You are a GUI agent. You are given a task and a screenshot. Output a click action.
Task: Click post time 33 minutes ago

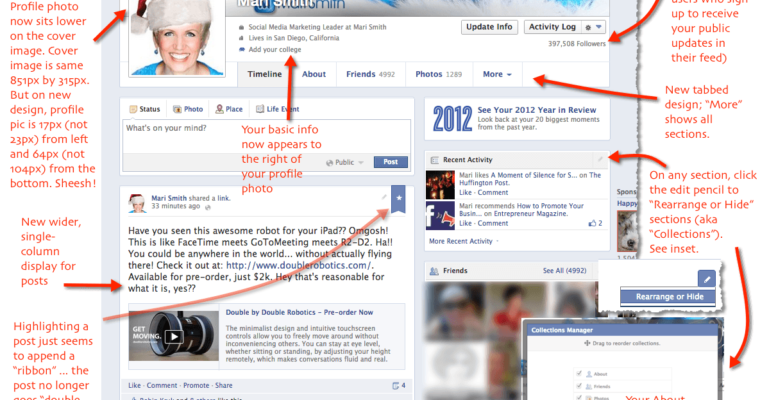coord(175,206)
